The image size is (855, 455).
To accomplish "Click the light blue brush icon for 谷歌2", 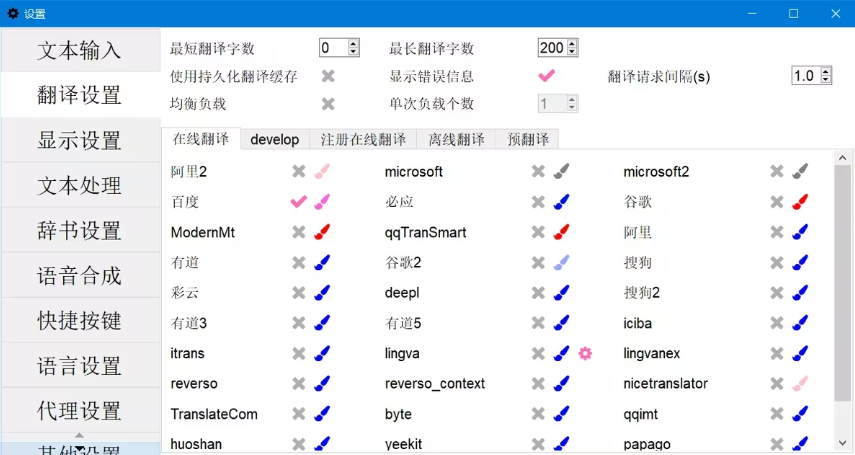I will pos(561,263).
